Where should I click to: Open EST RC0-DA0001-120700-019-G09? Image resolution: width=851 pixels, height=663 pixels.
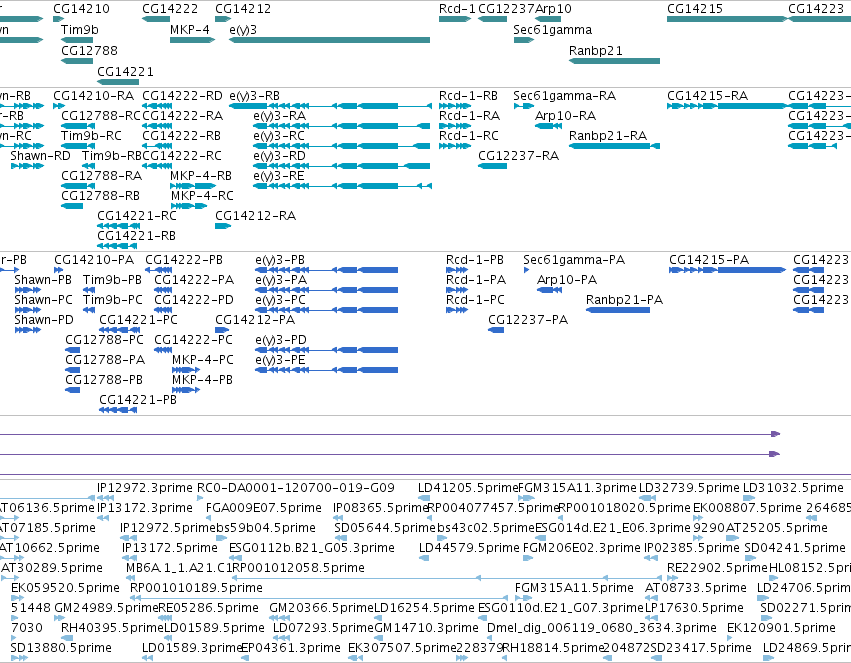(295, 488)
